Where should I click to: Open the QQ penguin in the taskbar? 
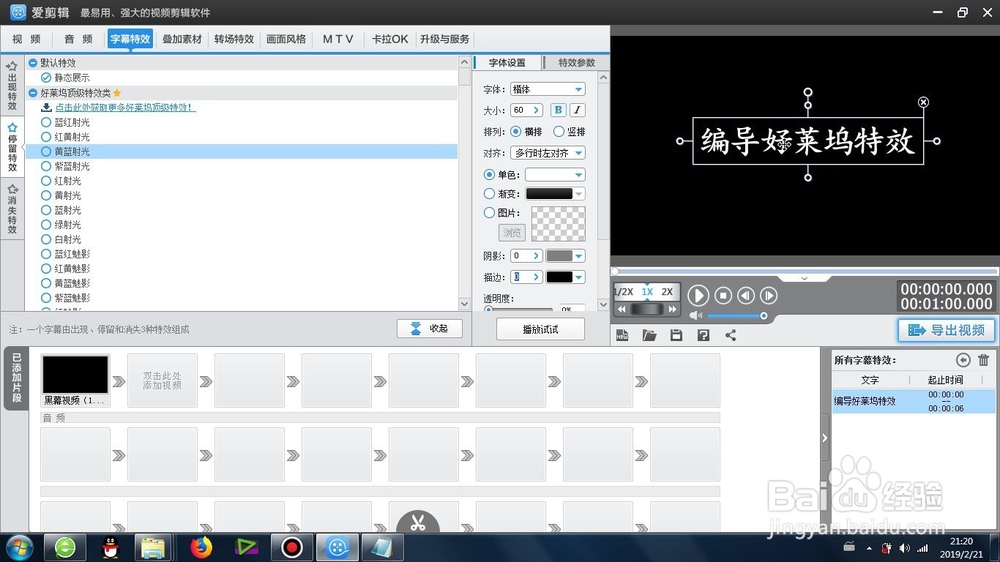click(110, 547)
